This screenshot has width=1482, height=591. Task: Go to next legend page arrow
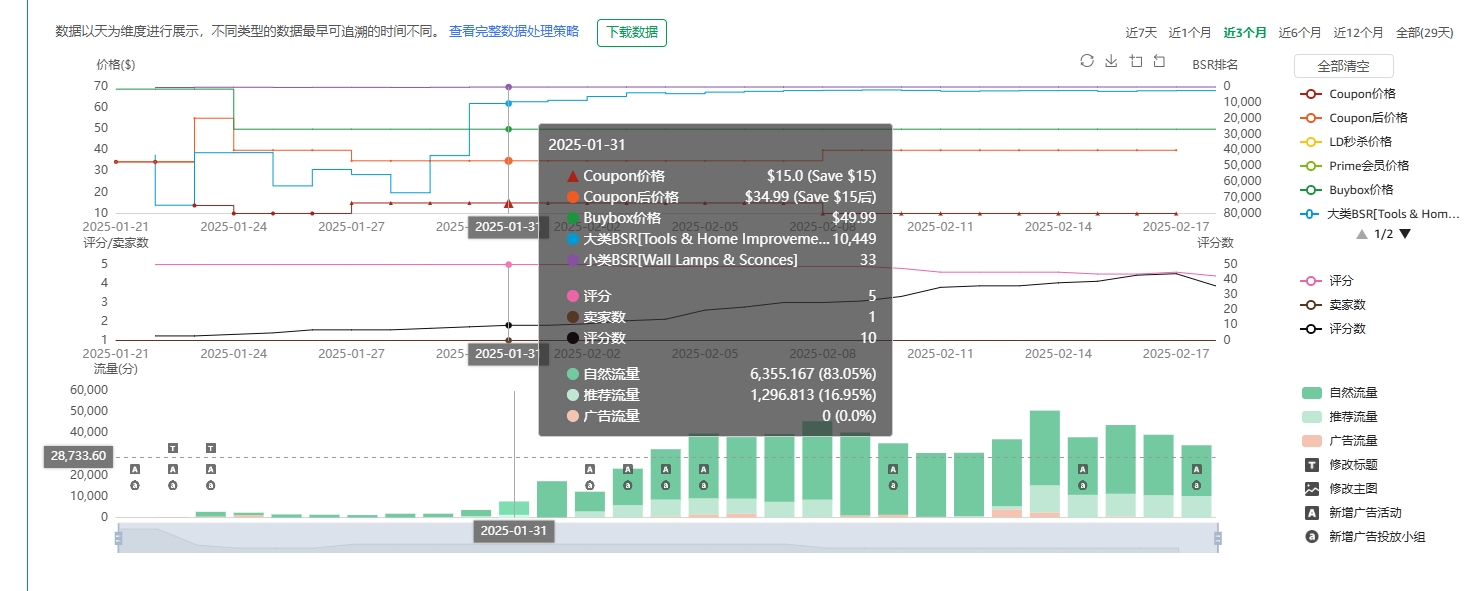pos(1405,234)
